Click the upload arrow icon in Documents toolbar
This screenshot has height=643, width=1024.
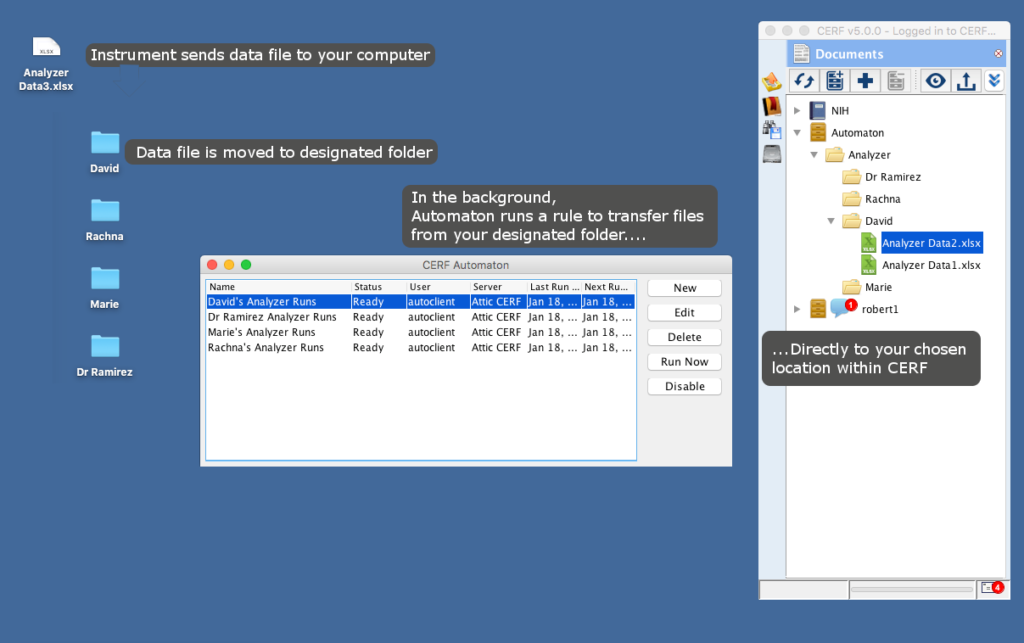(966, 81)
